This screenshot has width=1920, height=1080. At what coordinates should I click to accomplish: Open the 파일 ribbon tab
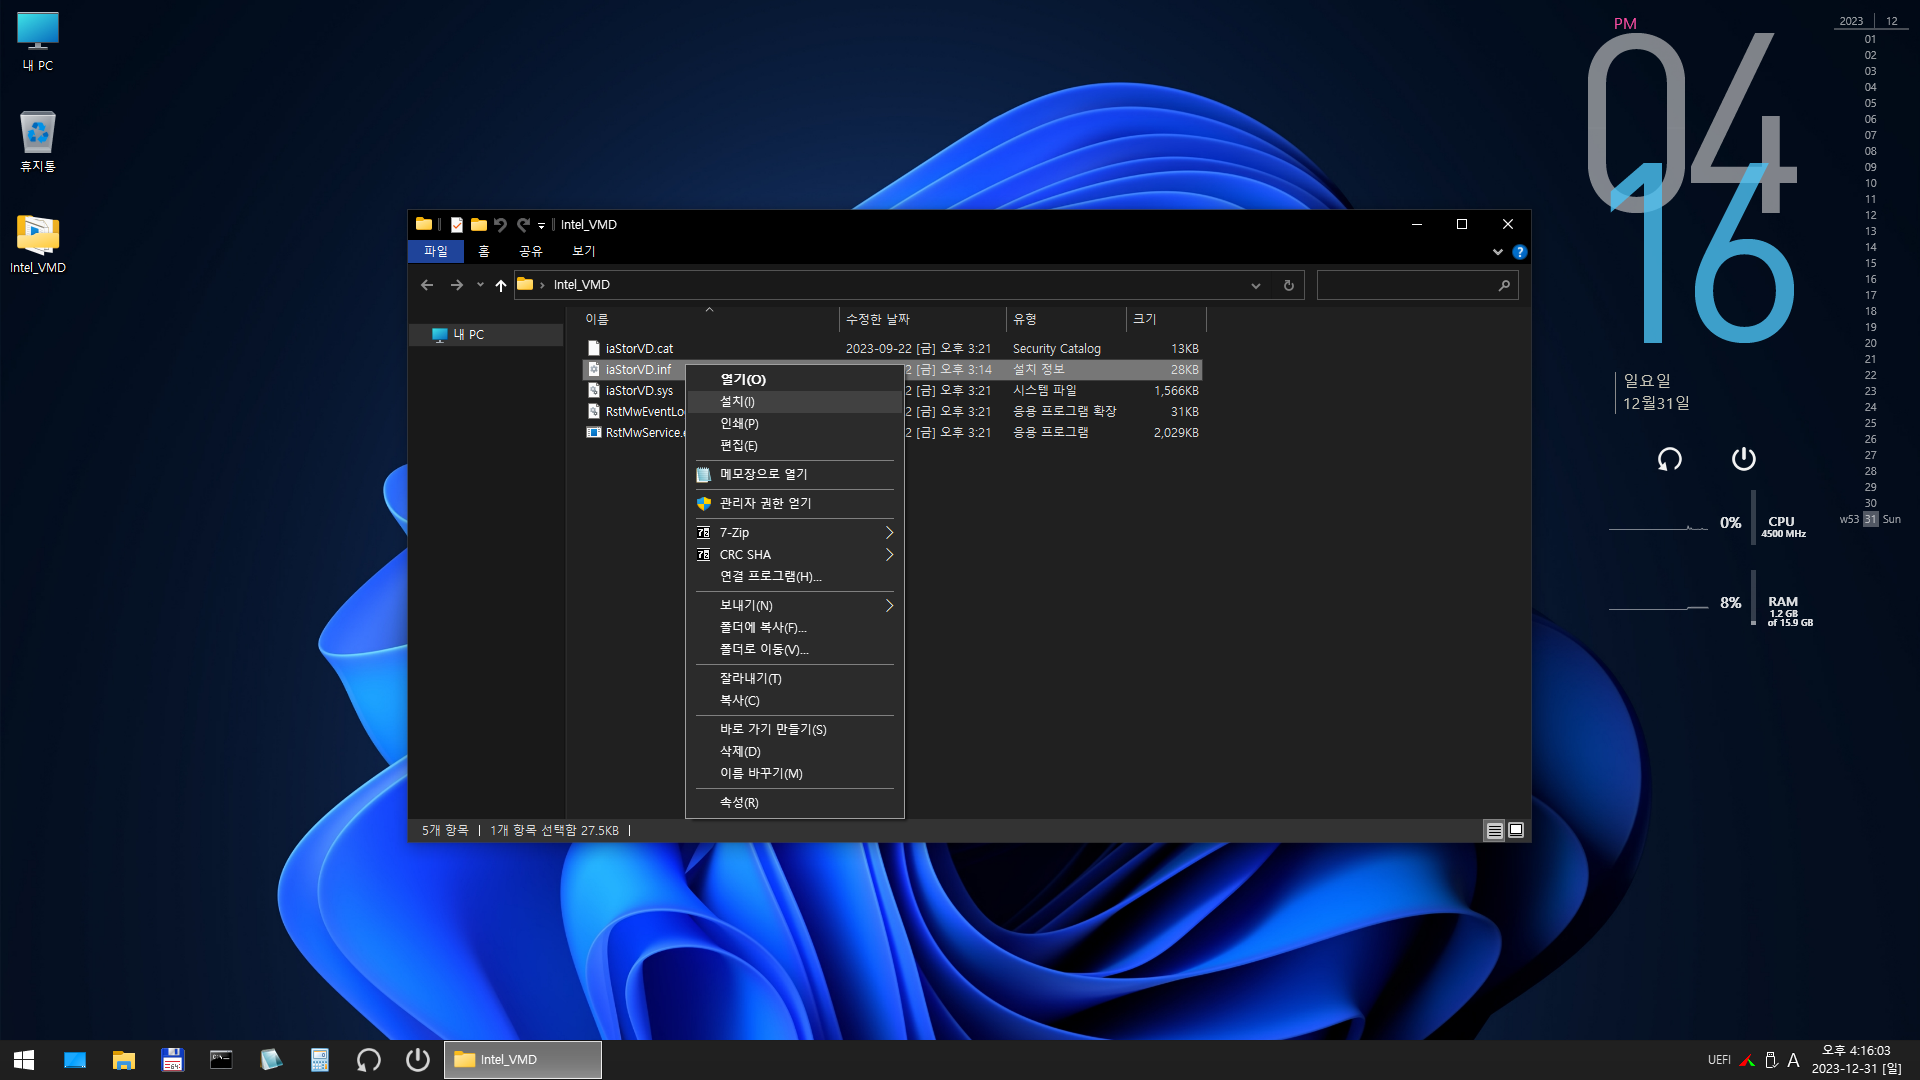click(436, 251)
